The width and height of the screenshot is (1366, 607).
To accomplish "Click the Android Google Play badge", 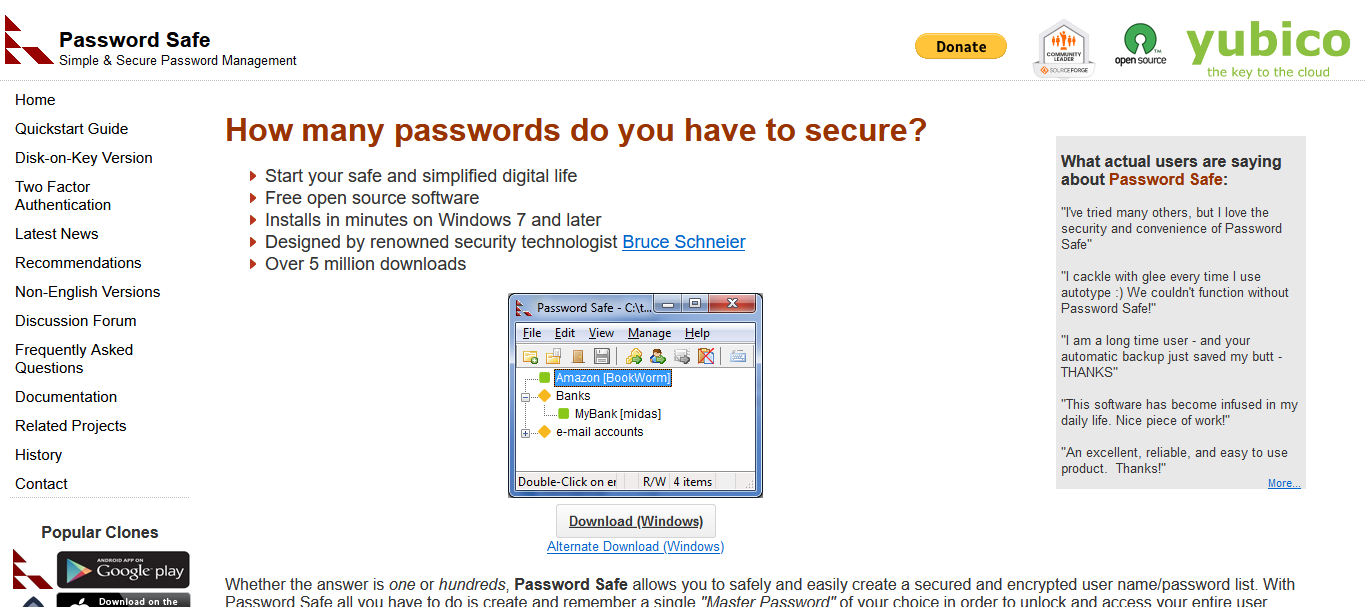I will [122, 569].
